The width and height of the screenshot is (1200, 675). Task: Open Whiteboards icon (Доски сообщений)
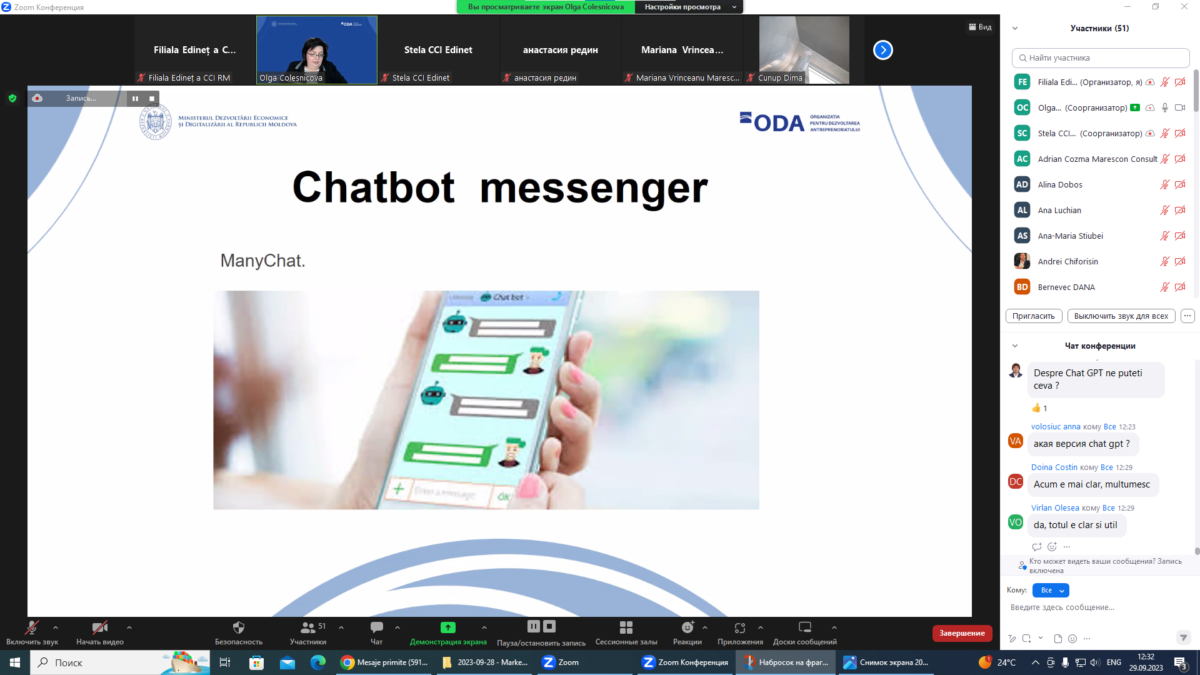pyautogui.click(x=804, y=627)
